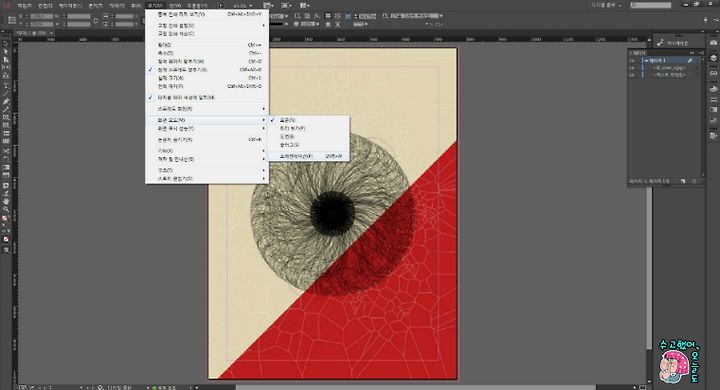Select the Free Transform tool

6,159
